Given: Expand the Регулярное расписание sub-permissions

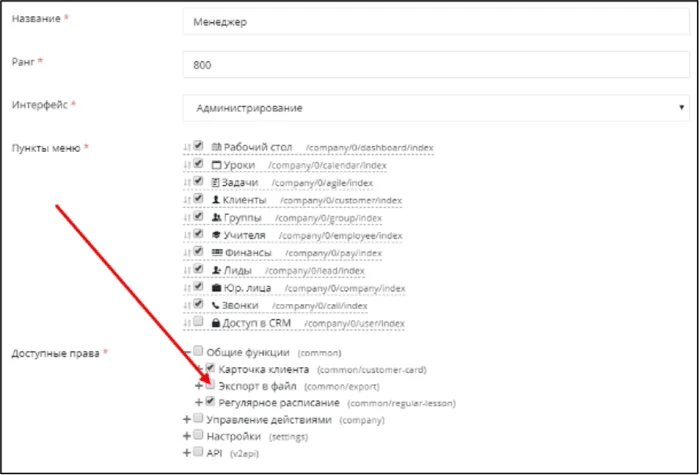Looking at the screenshot, I should point(199,403).
